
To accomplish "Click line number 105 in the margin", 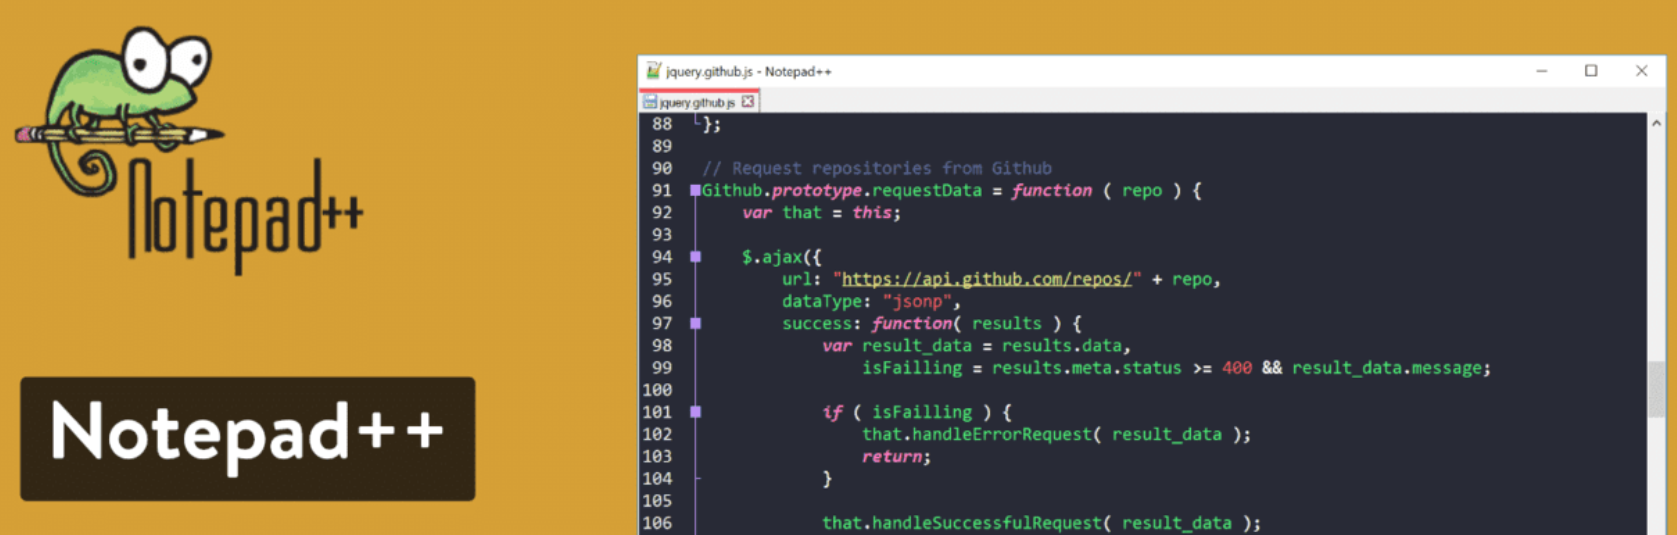I will pyautogui.click(x=657, y=501).
